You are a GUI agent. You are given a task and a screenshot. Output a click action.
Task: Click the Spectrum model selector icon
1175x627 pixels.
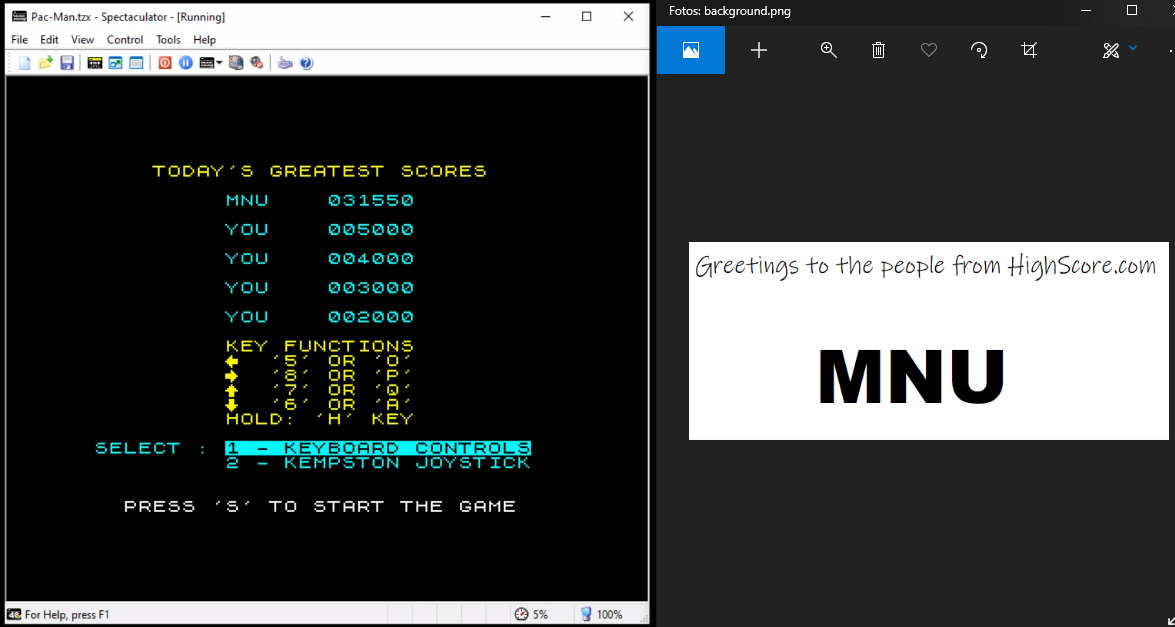tap(207, 63)
